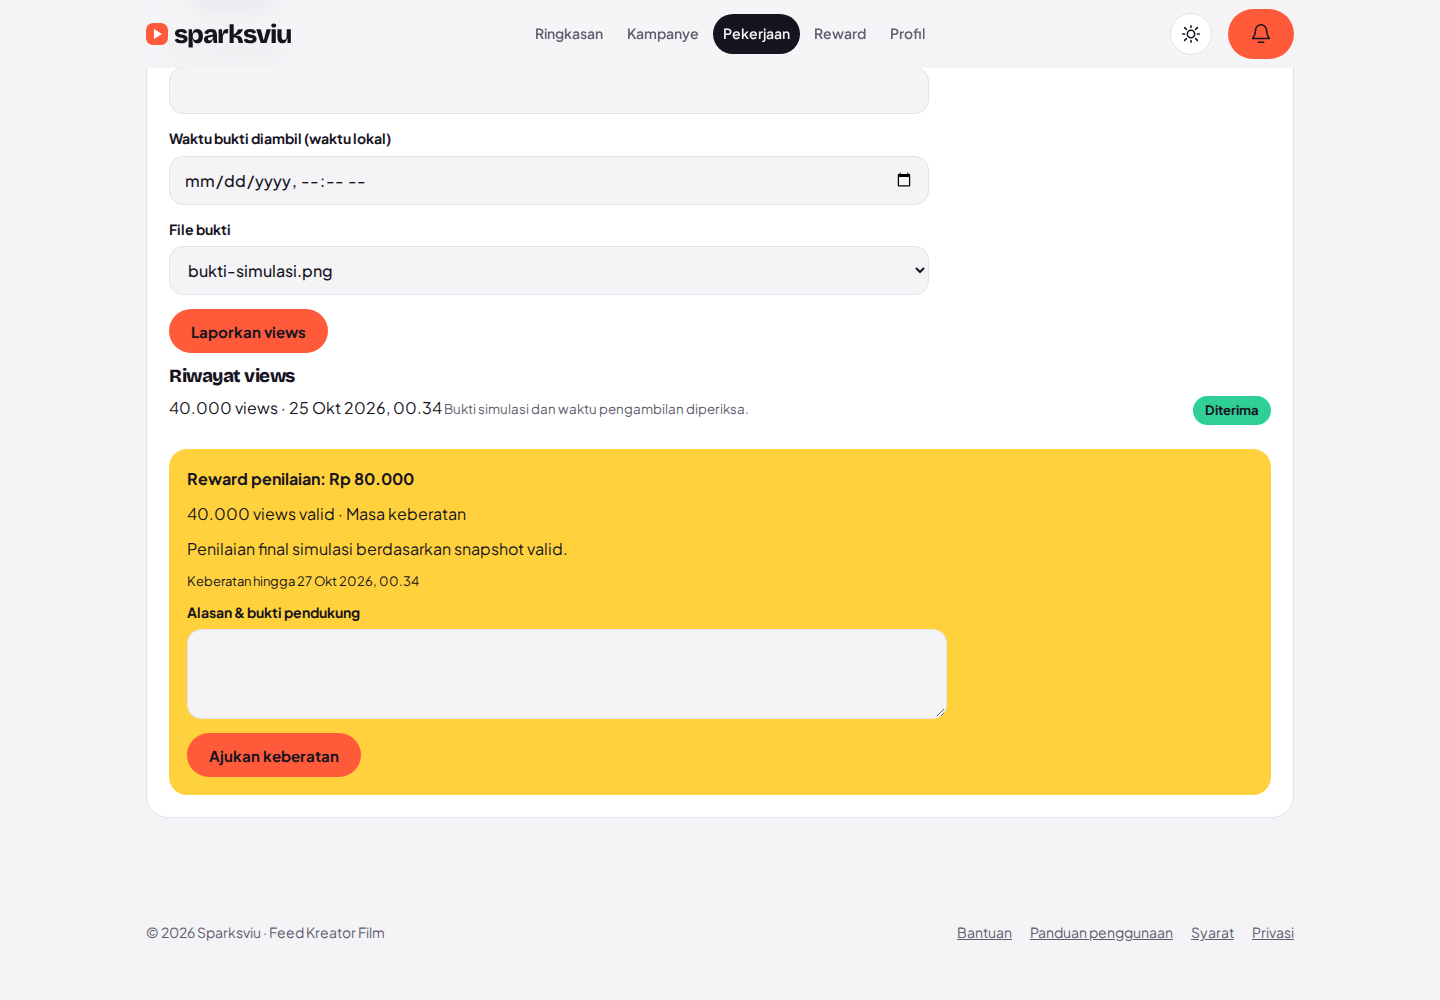This screenshot has height=1000, width=1440.
Task: Toggle the light theme sun button
Action: pyautogui.click(x=1191, y=34)
